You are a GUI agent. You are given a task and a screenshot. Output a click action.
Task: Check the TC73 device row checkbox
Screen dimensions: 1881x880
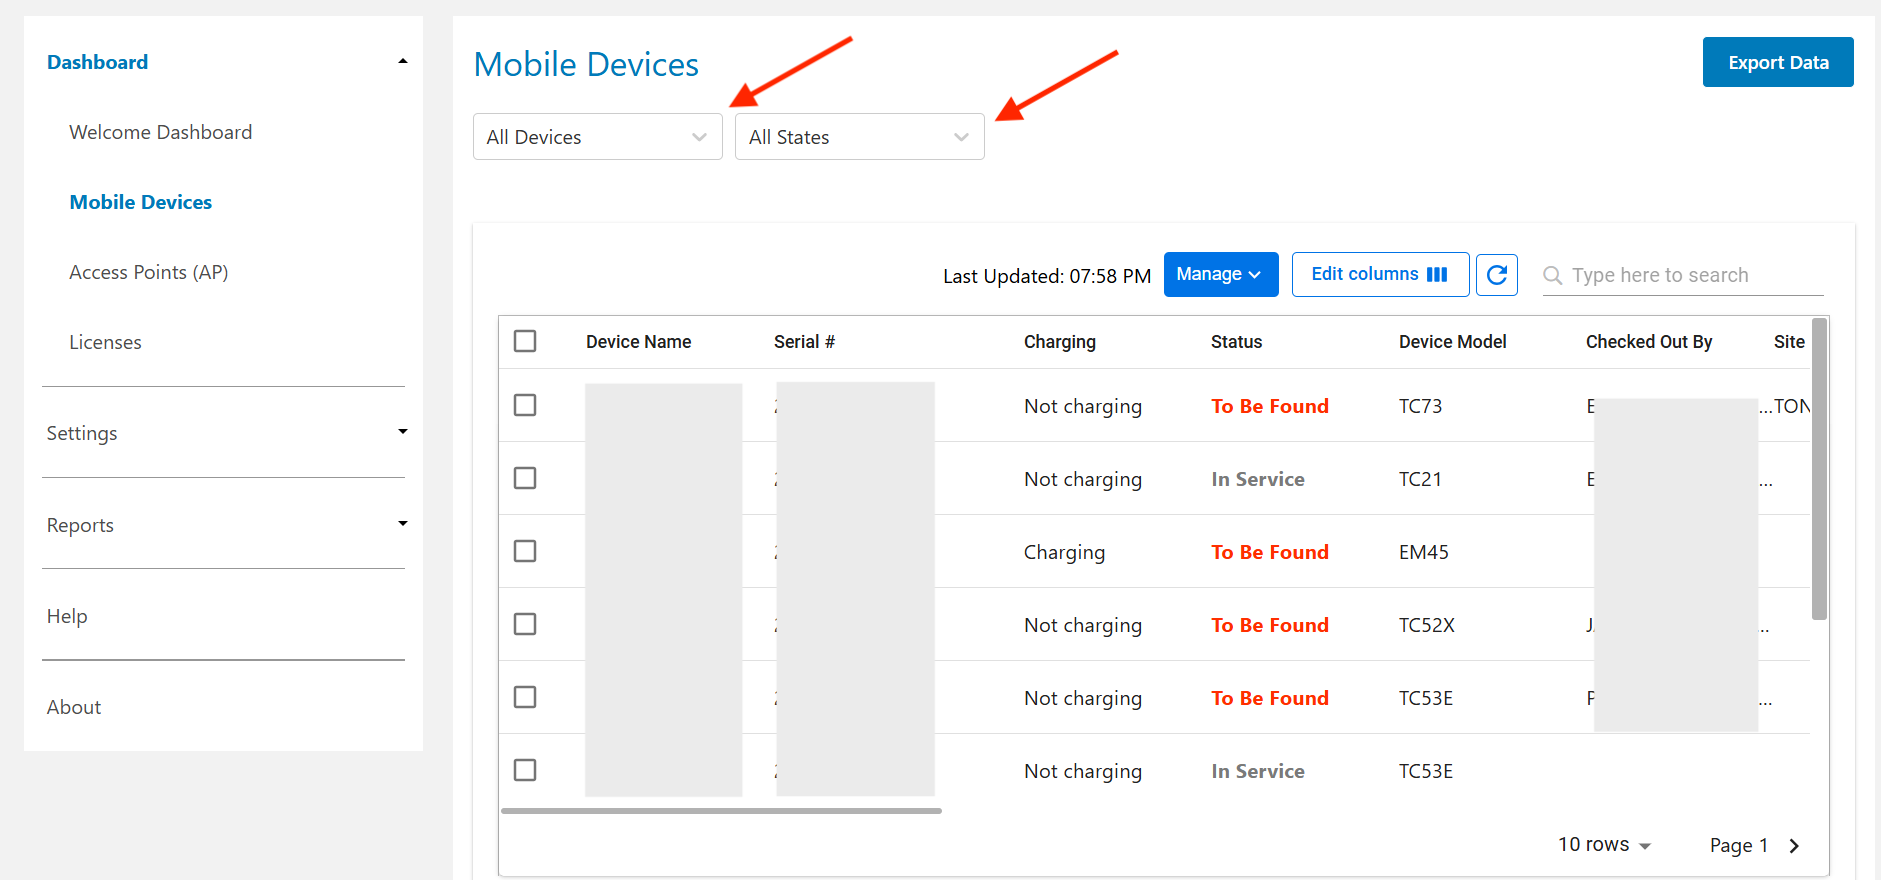[525, 405]
